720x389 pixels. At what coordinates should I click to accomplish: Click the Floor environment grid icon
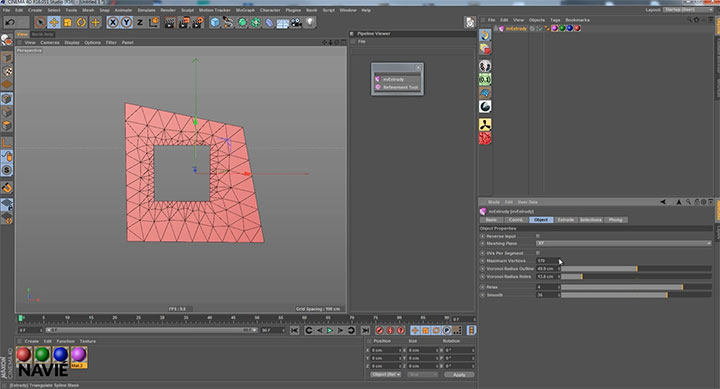pos(283,23)
